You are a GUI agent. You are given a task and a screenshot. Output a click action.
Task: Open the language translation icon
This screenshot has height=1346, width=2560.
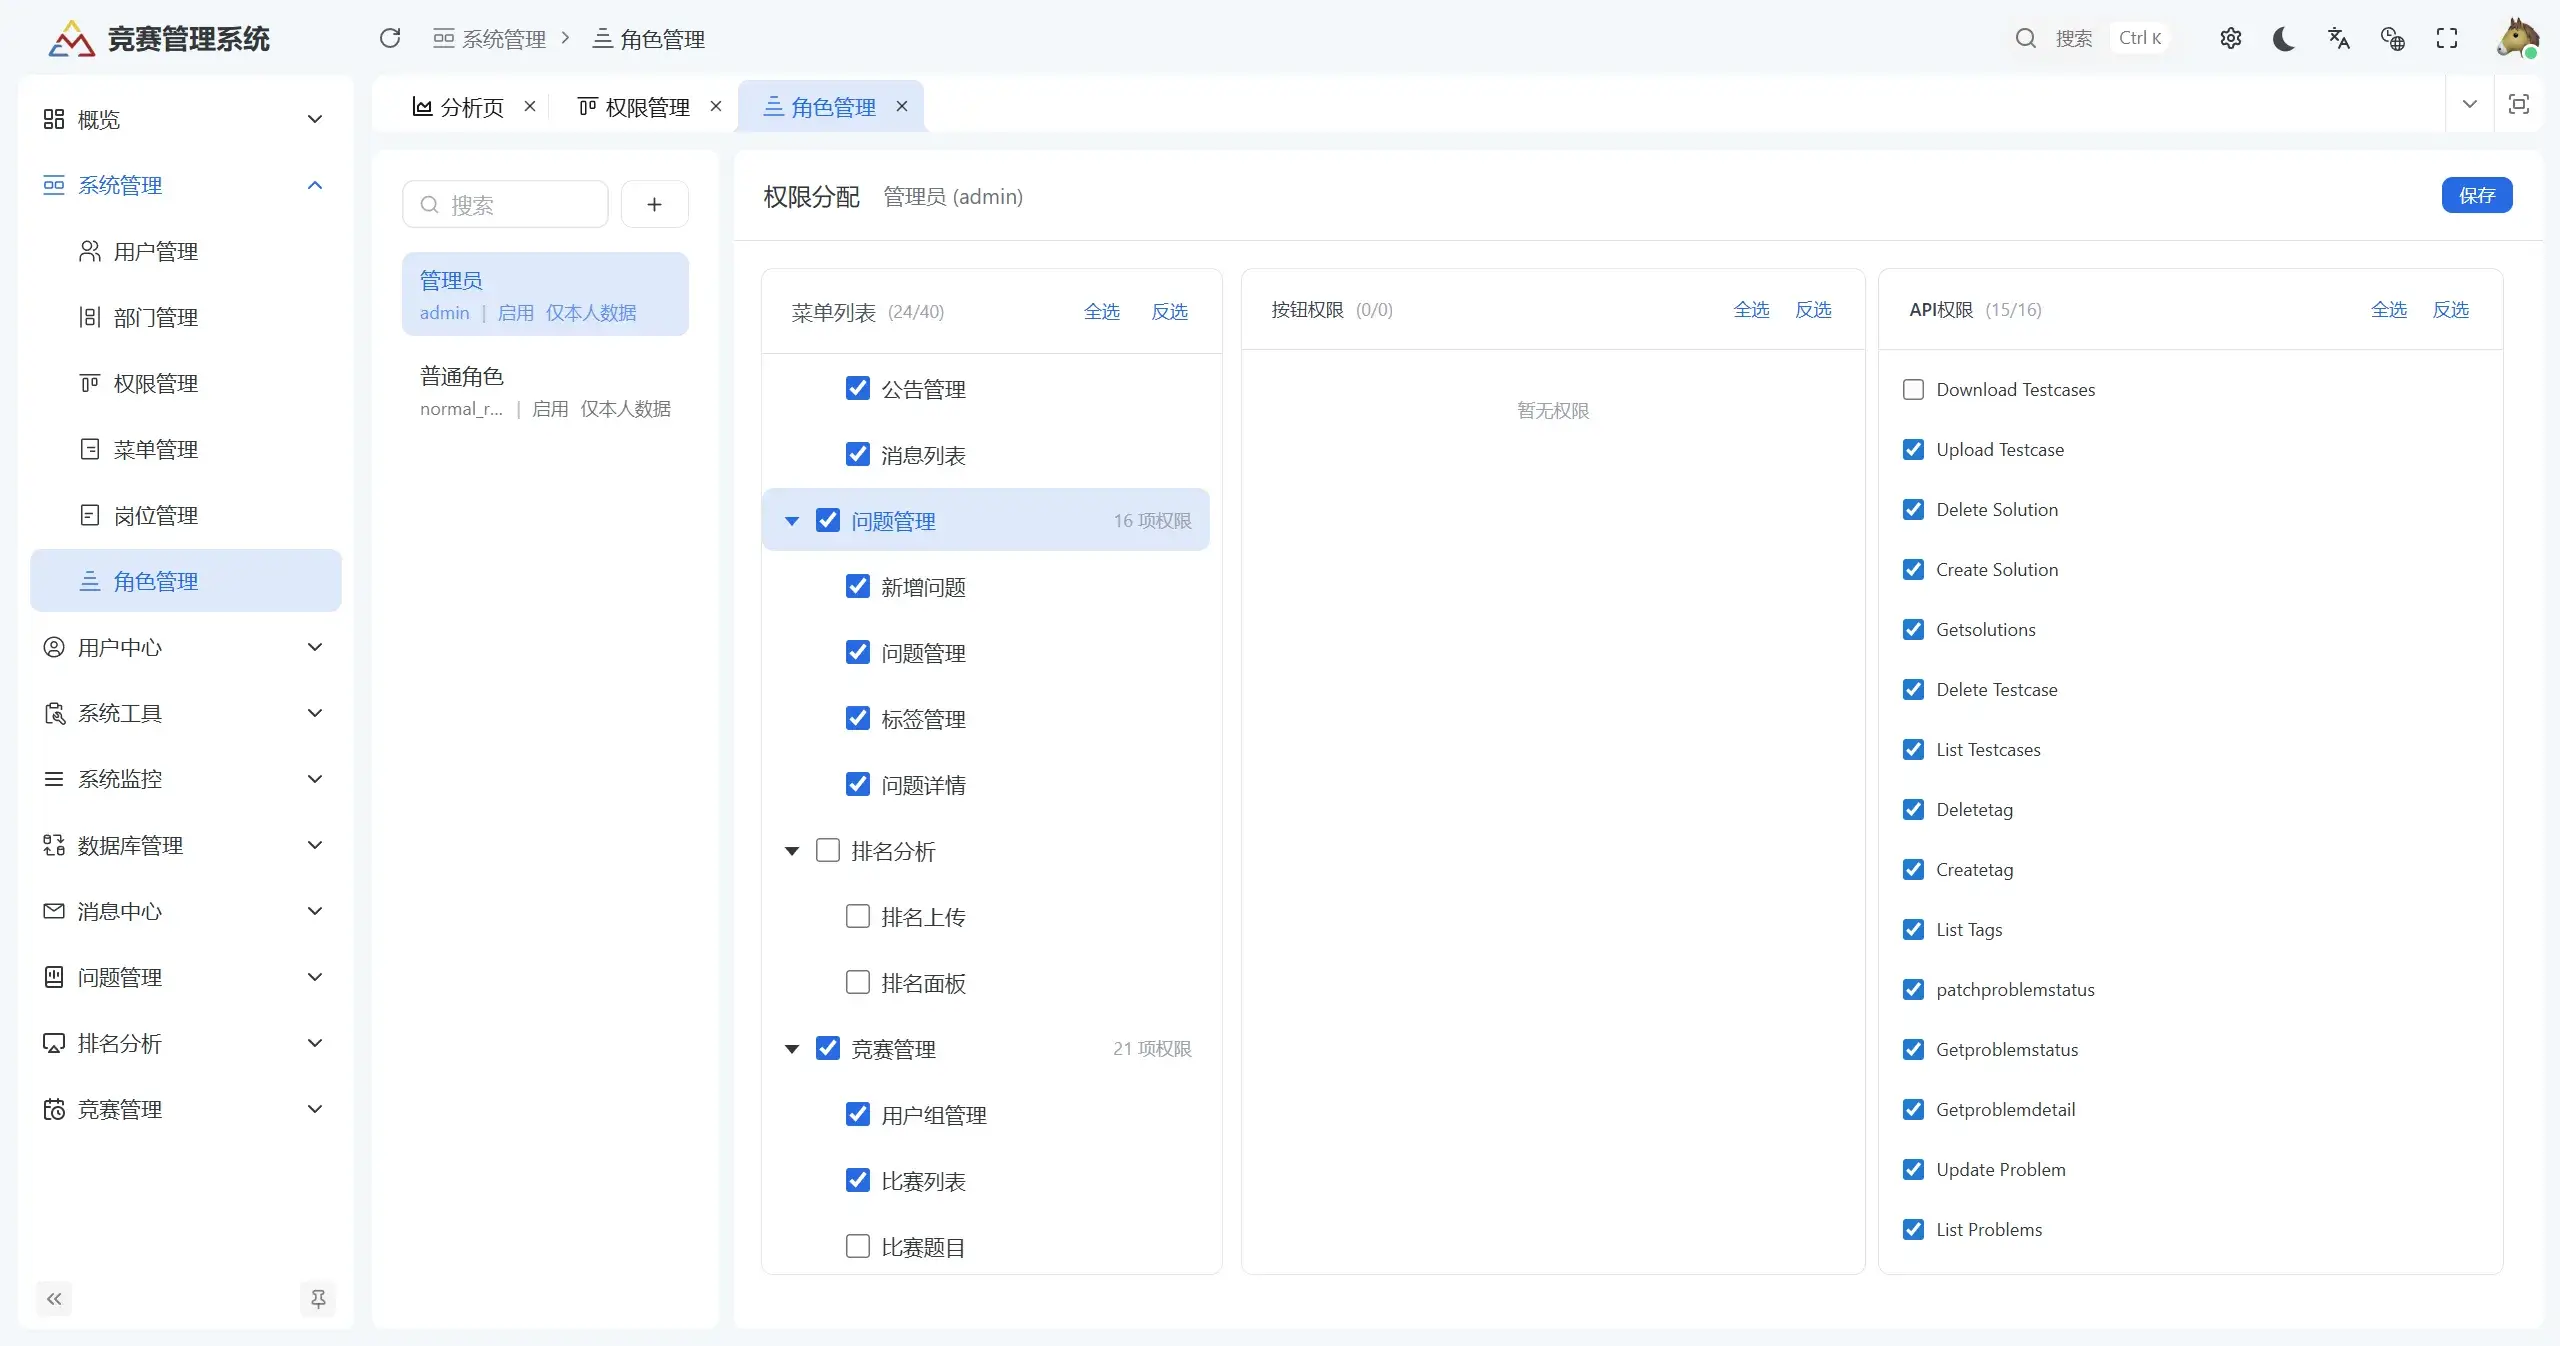pos(2338,38)
